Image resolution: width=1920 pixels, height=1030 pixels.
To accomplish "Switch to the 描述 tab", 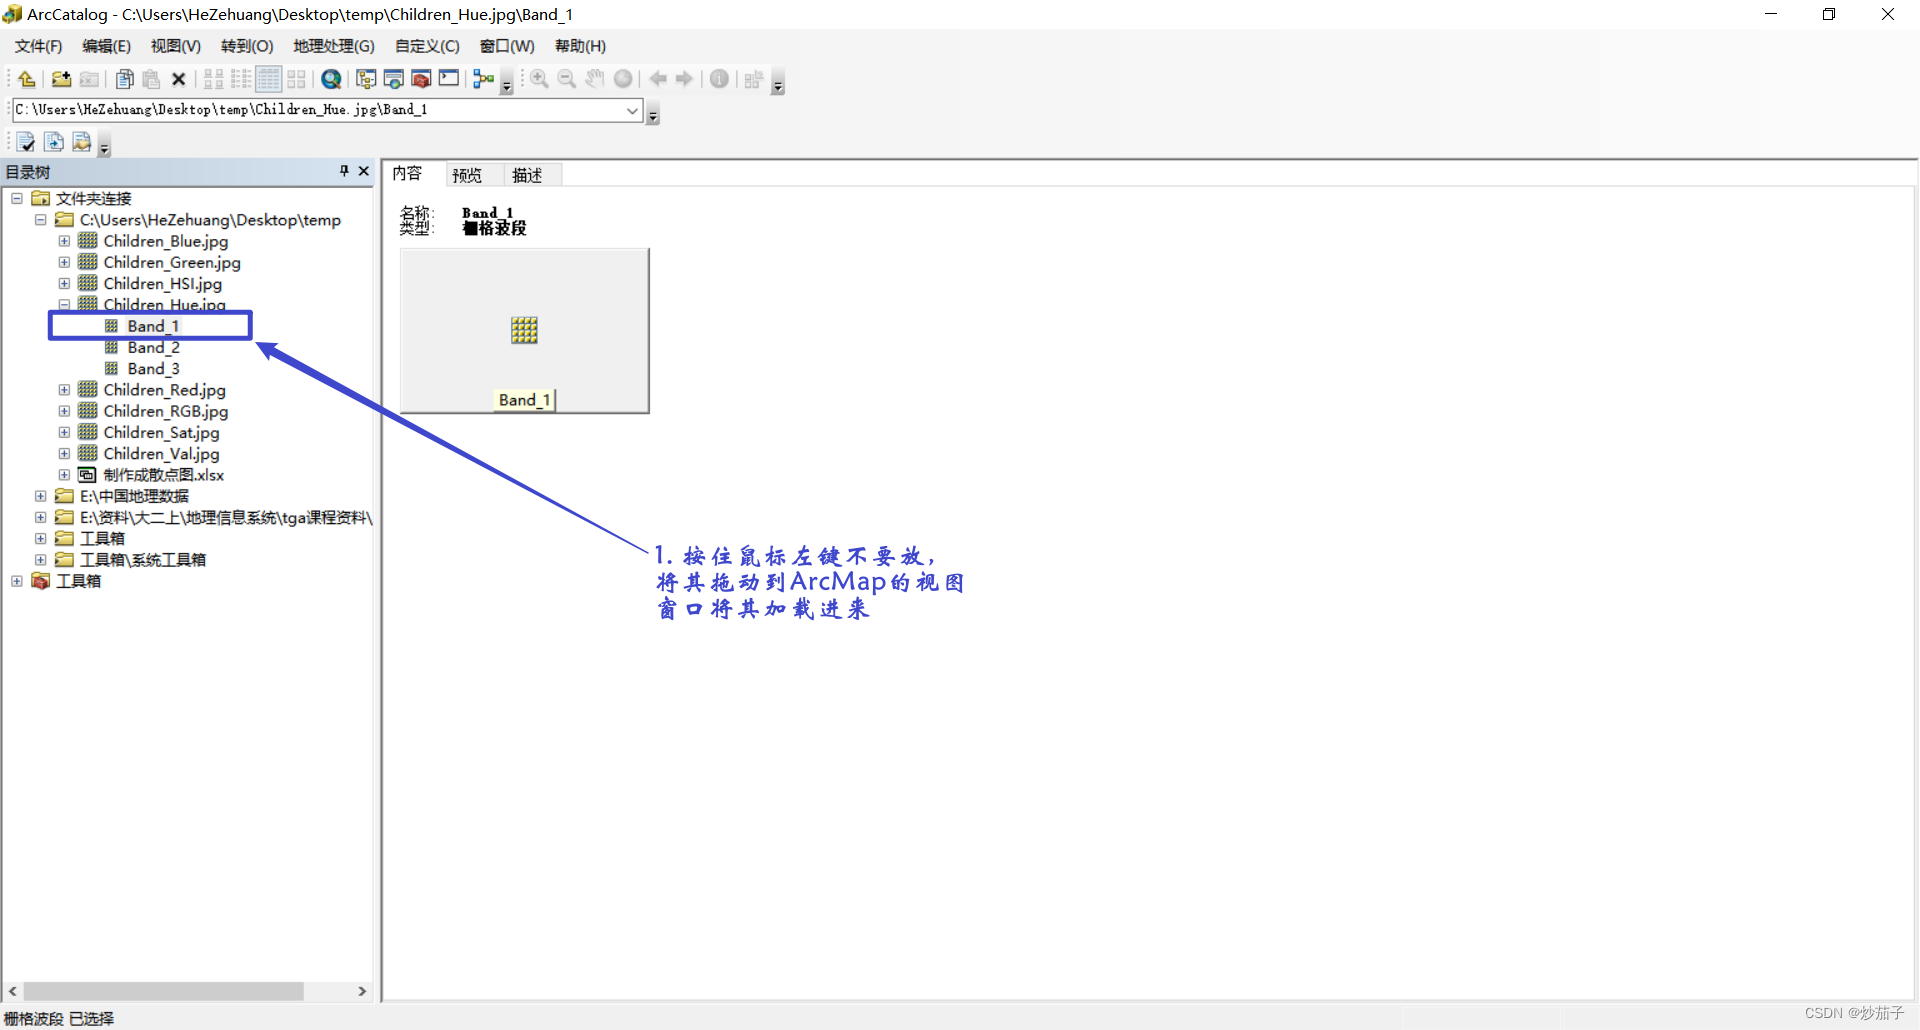I will [x=527, y=175].
